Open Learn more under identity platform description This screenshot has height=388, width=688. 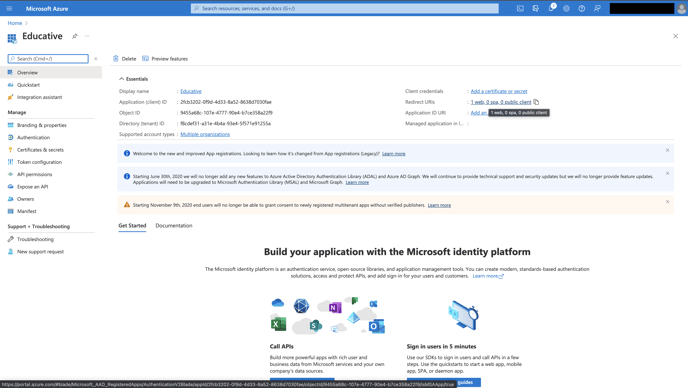coord(488,276)
